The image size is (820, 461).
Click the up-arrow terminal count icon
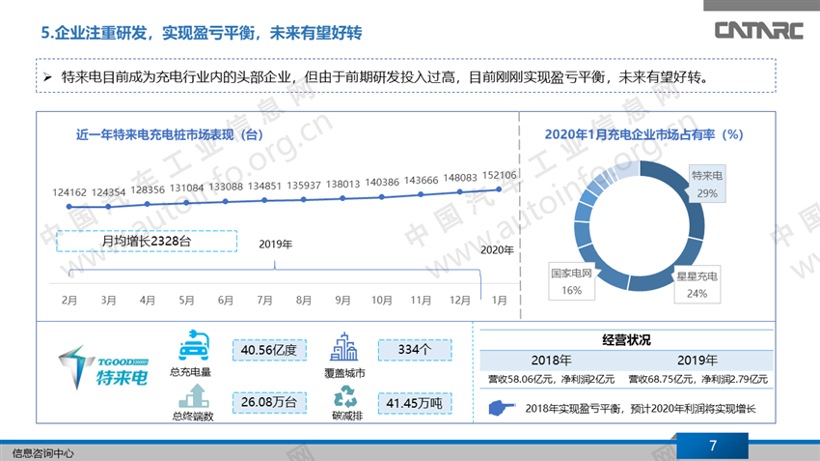point(193,396)
